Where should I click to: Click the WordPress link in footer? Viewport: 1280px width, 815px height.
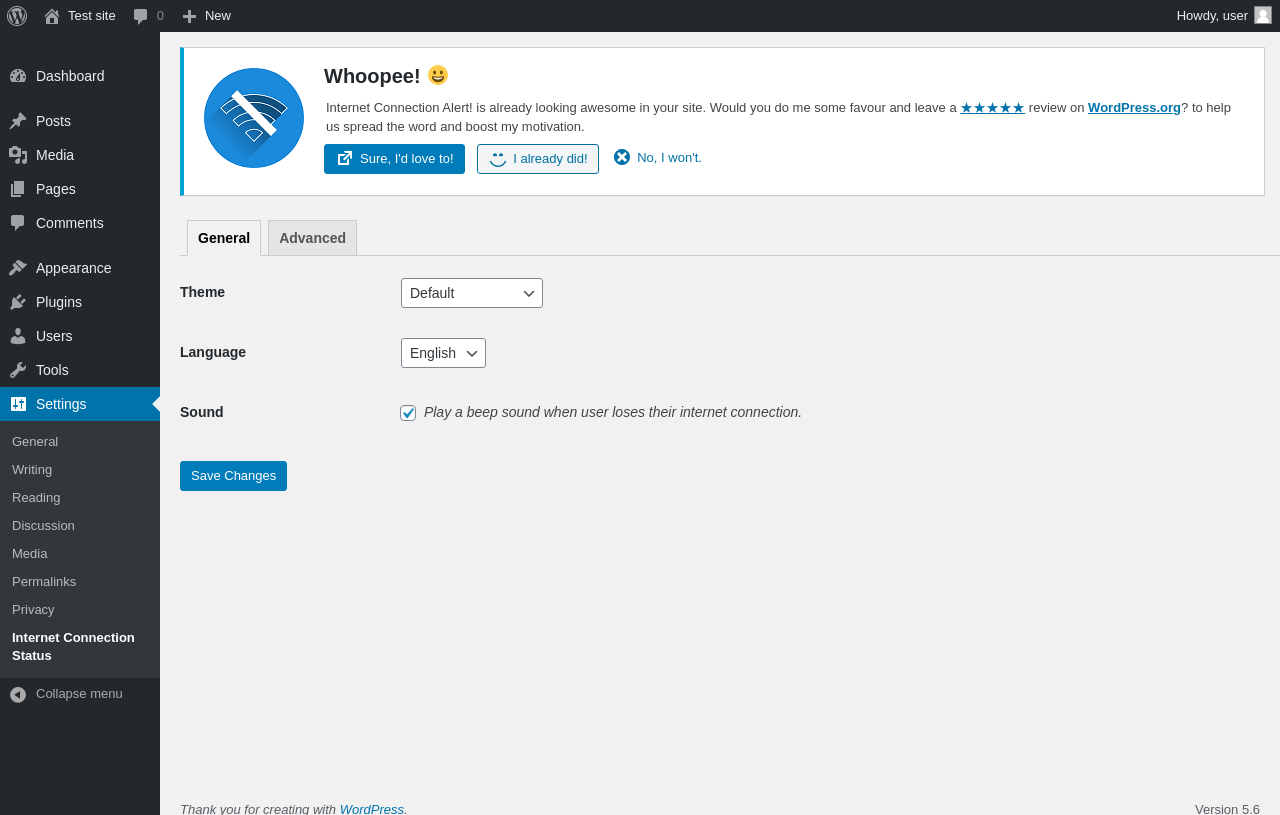pyautogui.click(x=372, y=809)
